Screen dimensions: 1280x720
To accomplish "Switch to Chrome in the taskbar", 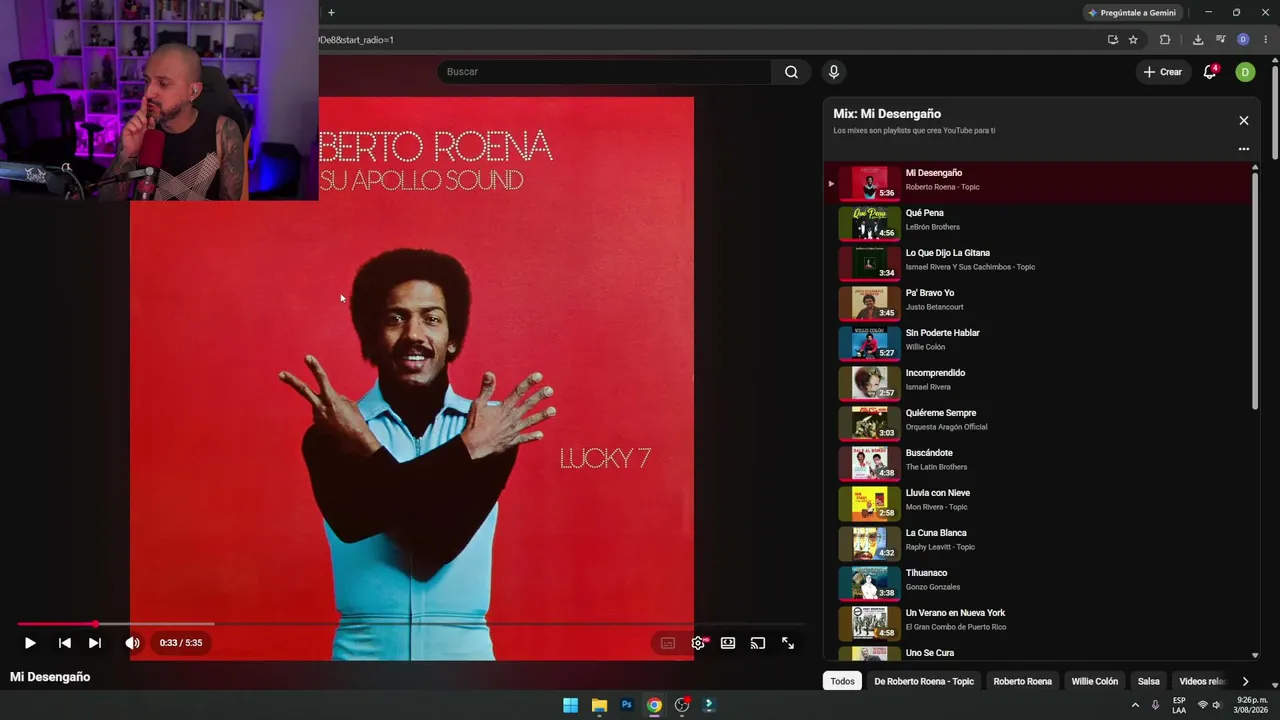I will pos(654,705).
